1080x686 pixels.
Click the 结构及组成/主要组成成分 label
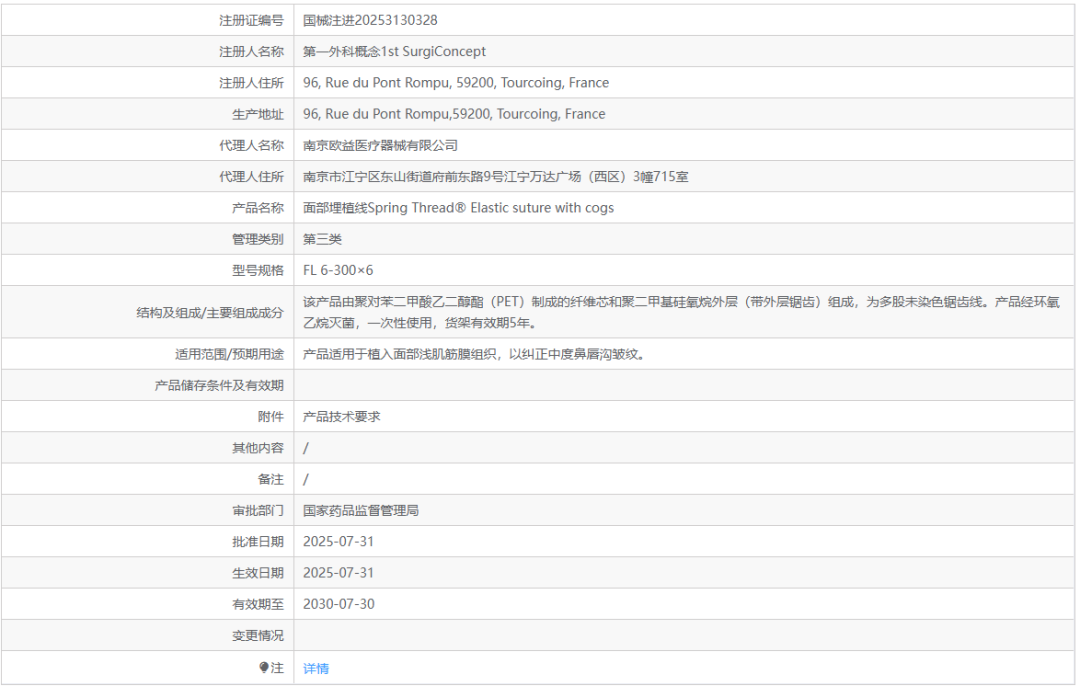[x=210, y=313]
